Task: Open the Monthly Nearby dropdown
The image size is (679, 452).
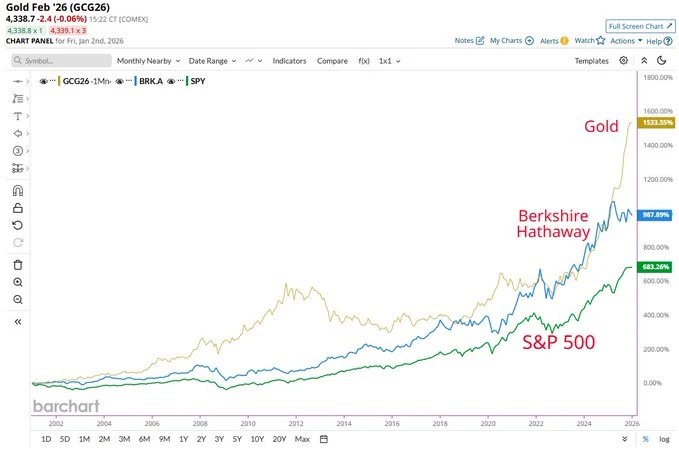Action: click(148, 60)
